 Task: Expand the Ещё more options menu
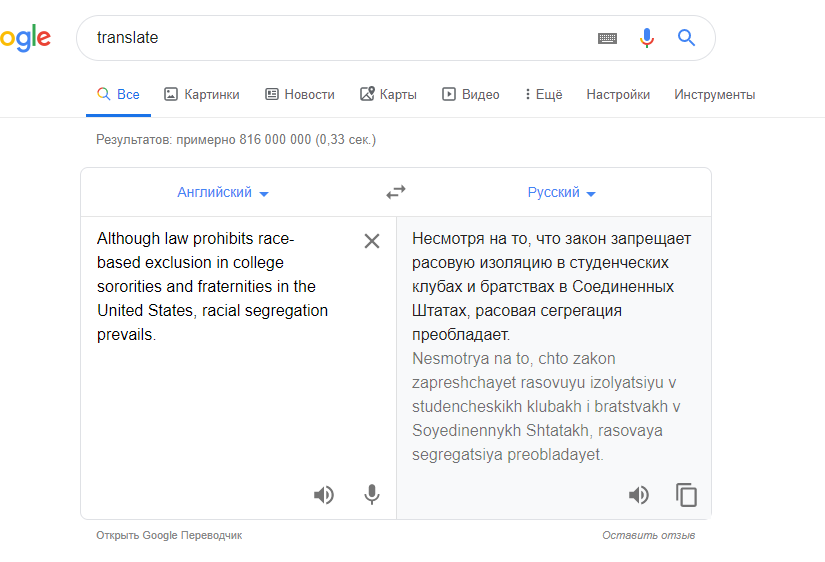543,95
